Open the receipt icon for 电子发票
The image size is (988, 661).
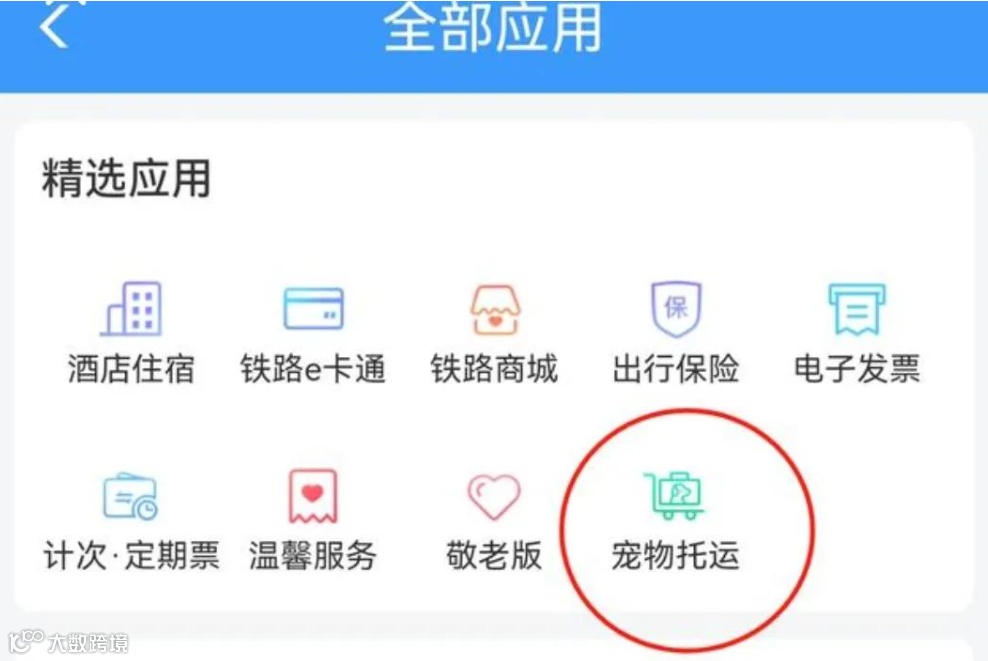point(857,309)
